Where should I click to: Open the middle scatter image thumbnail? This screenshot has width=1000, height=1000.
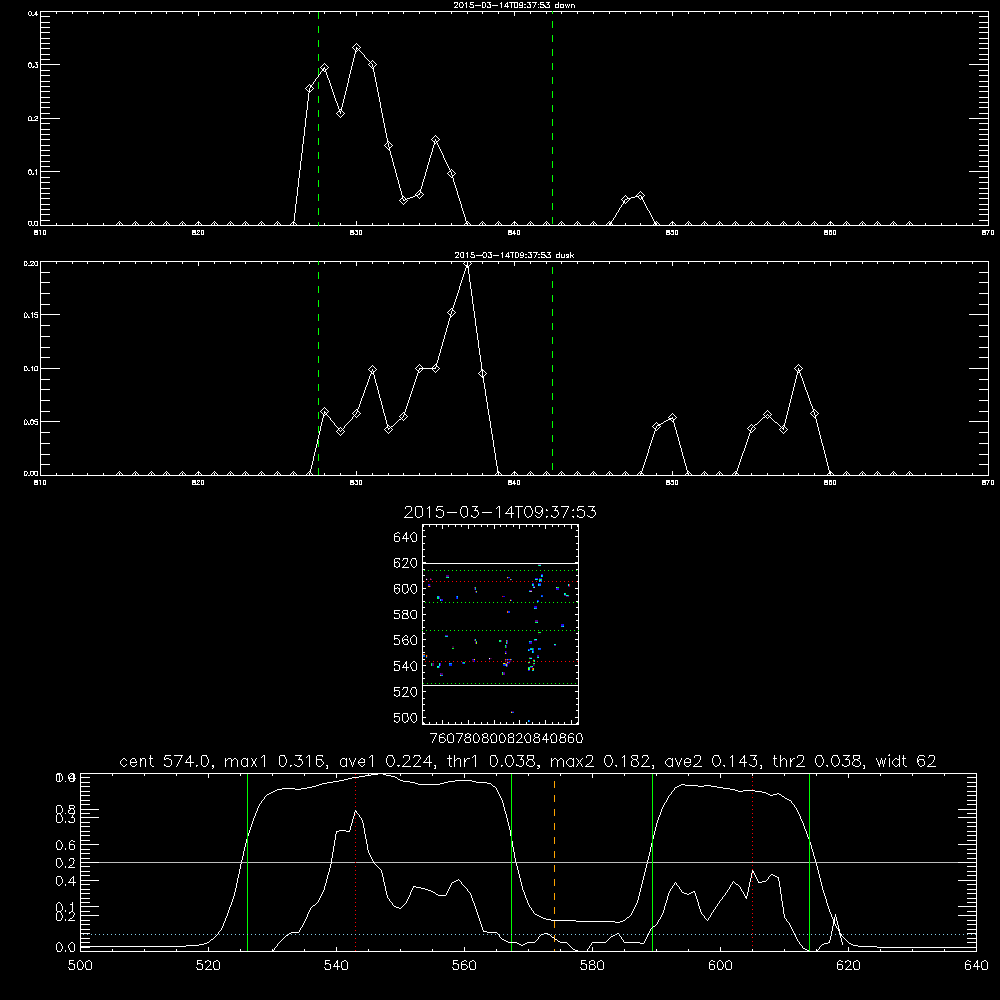pyautogui.click(x=501, y=624)
